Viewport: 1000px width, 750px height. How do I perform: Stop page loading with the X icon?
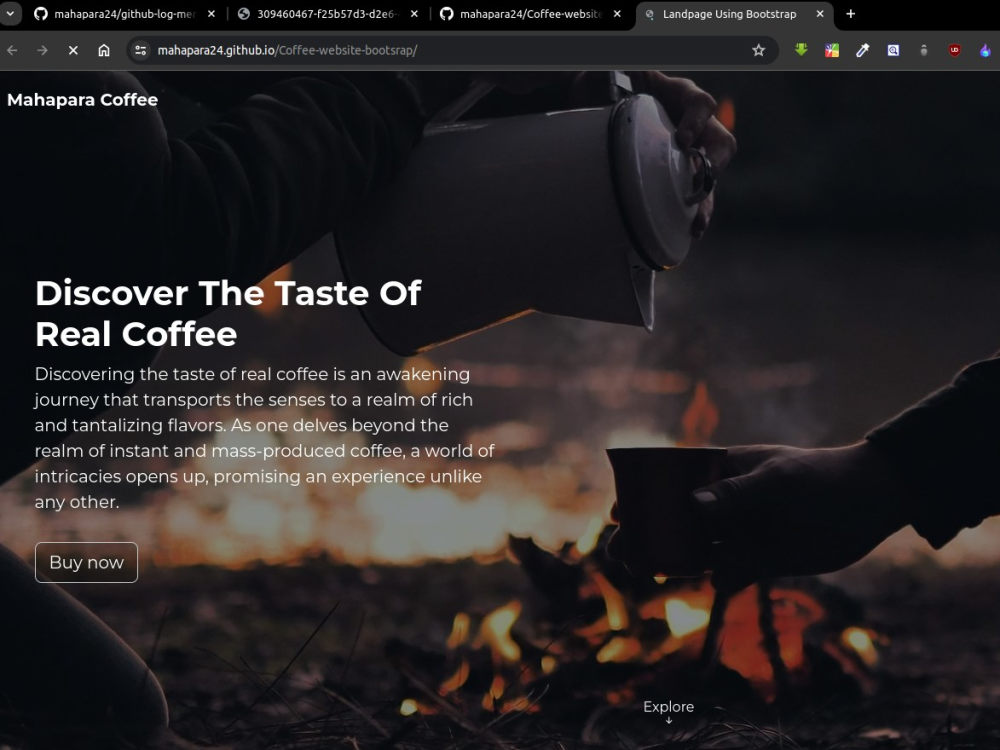[72, 50]
